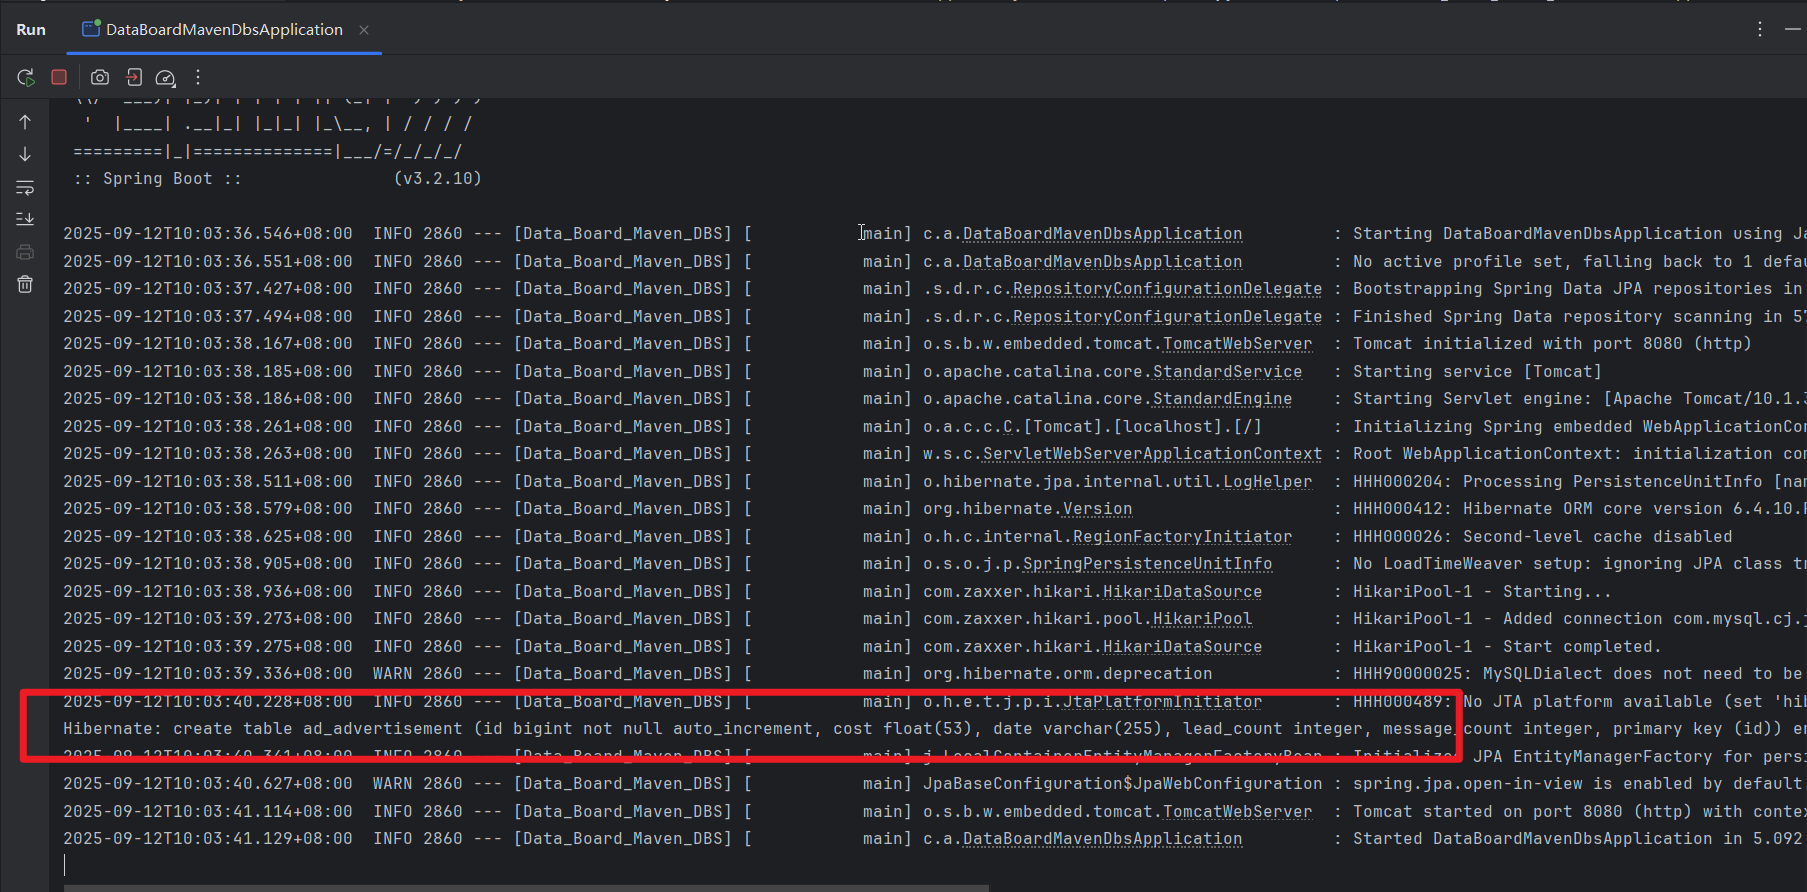
Task: Click the camera thread dump icon
Action: pyautogui.click(x=100, y=77)
